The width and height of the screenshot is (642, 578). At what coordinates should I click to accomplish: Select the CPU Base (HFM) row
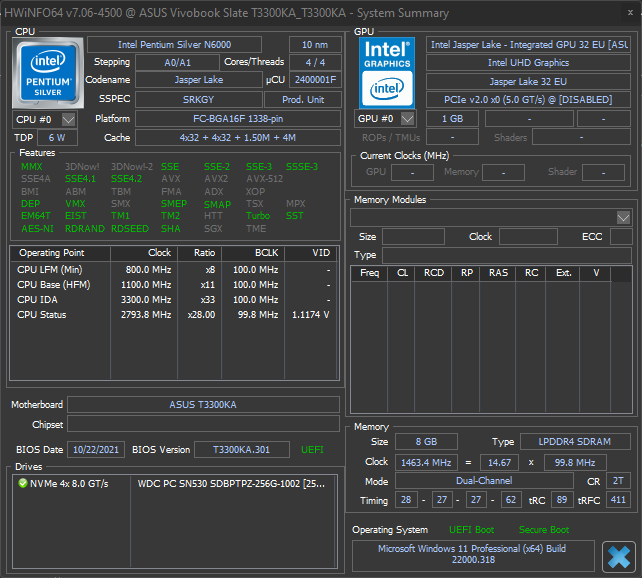coord(174,284)
